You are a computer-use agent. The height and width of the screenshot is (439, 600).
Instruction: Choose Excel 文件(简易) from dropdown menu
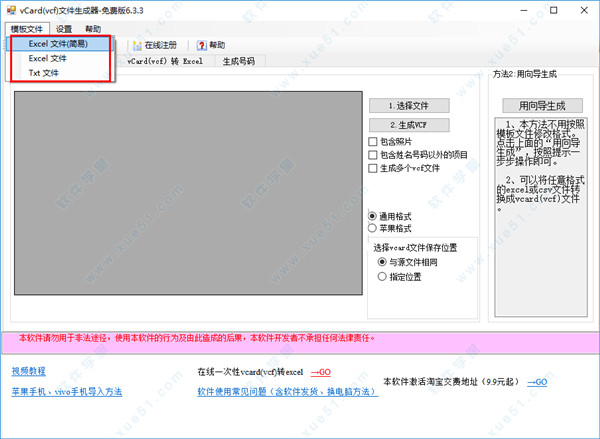[58, 44]
